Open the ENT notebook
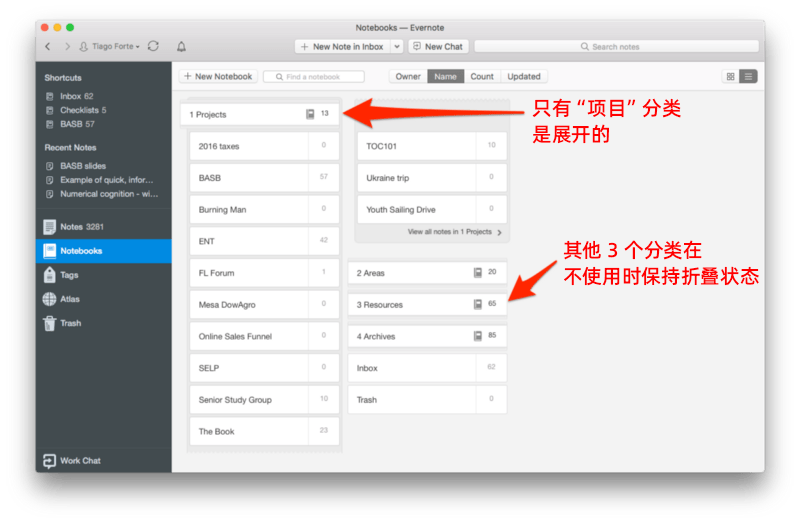The height and width of the screenshot is (523, 800). pyautogui.click(x=264, y=241)
